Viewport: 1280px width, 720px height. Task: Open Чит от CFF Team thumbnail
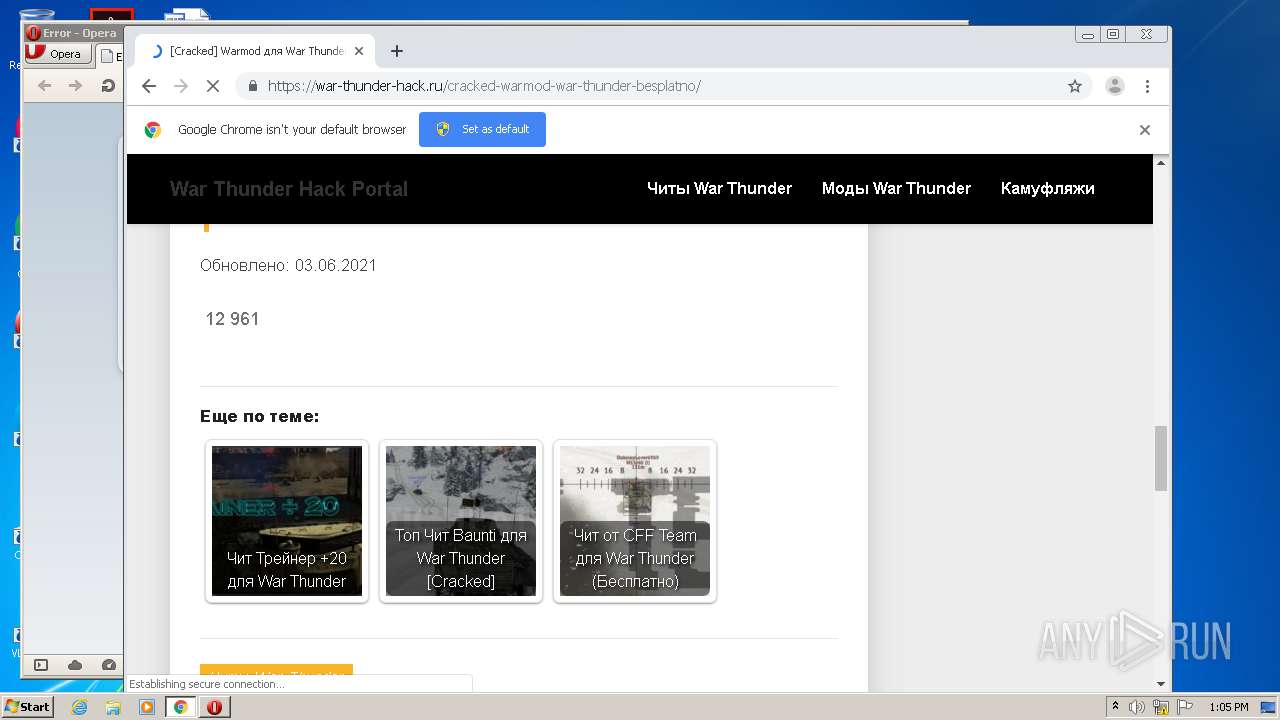(x=635, y=521)
